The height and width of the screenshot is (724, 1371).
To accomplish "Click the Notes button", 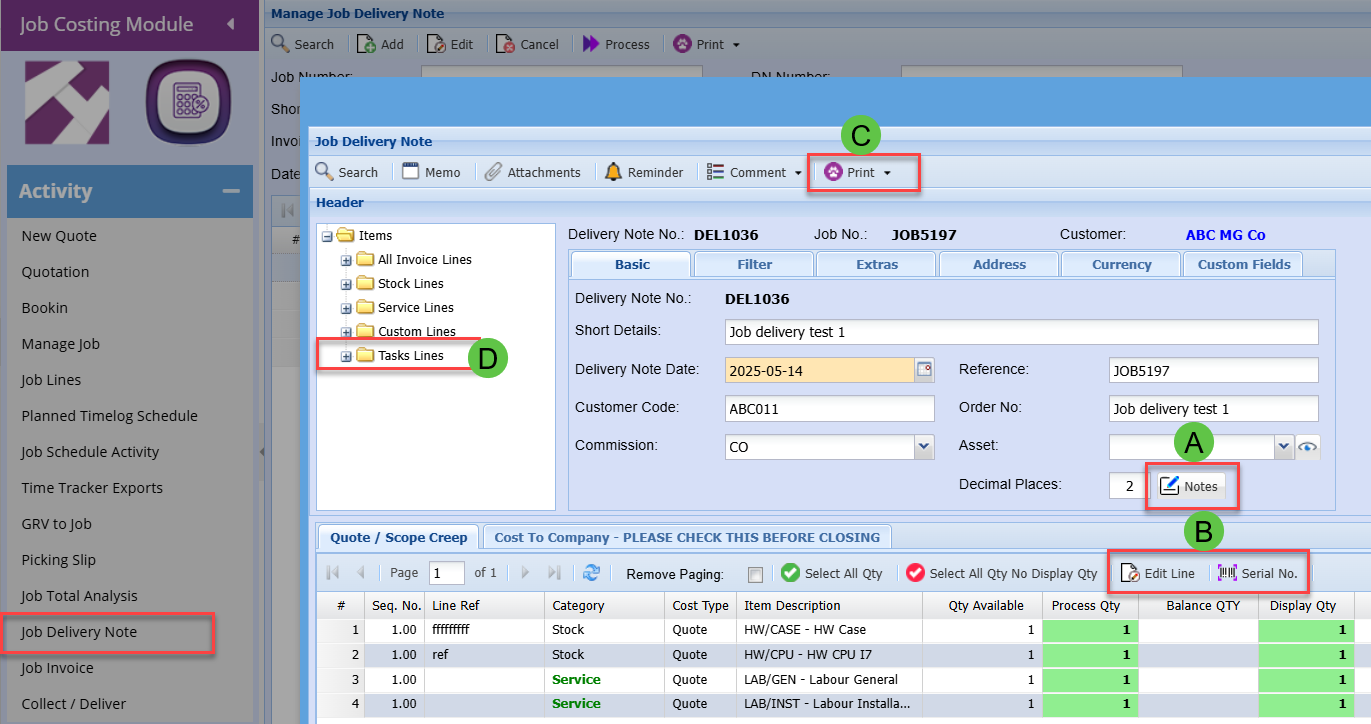I will [x=1190, y=486].
